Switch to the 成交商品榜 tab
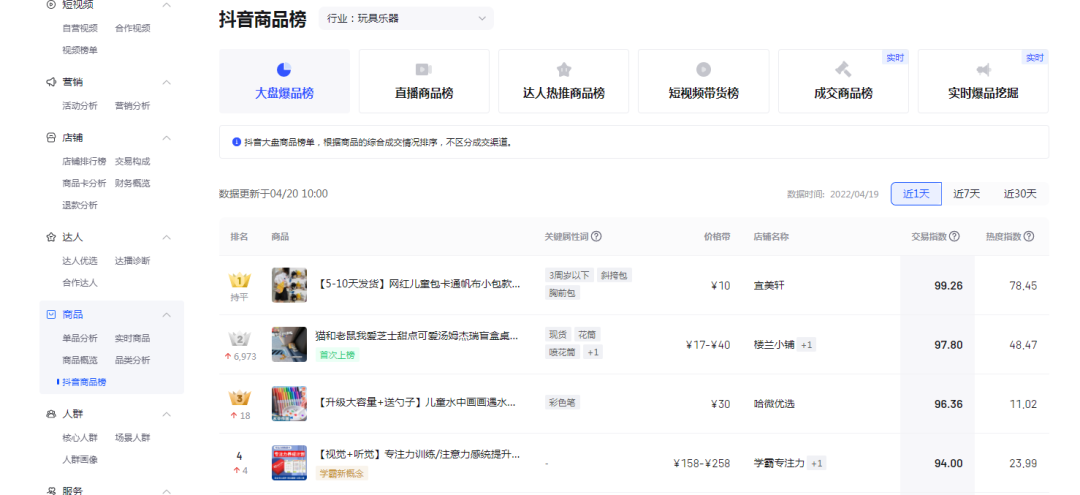 [843, 81]
